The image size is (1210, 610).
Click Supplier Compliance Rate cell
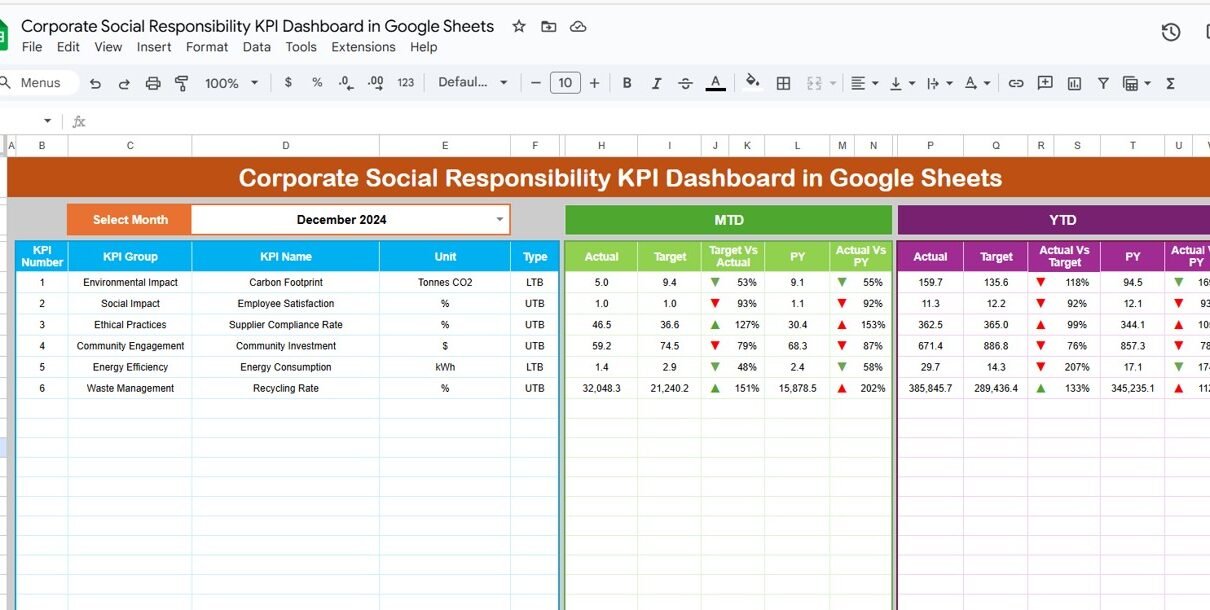(285, 324)
